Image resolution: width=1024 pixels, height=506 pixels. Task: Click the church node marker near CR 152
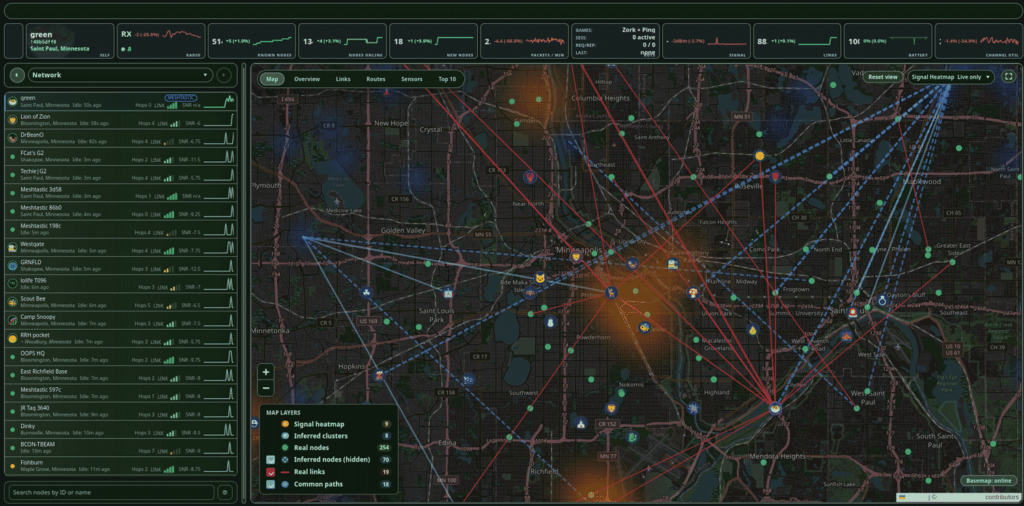point(579,424)
